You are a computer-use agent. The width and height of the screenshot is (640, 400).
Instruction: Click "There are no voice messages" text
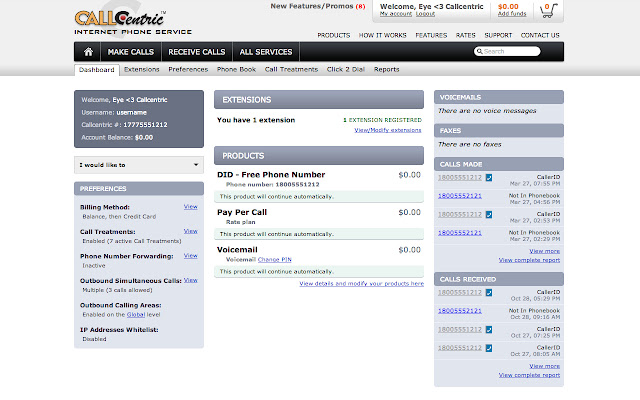click(487, 111)
